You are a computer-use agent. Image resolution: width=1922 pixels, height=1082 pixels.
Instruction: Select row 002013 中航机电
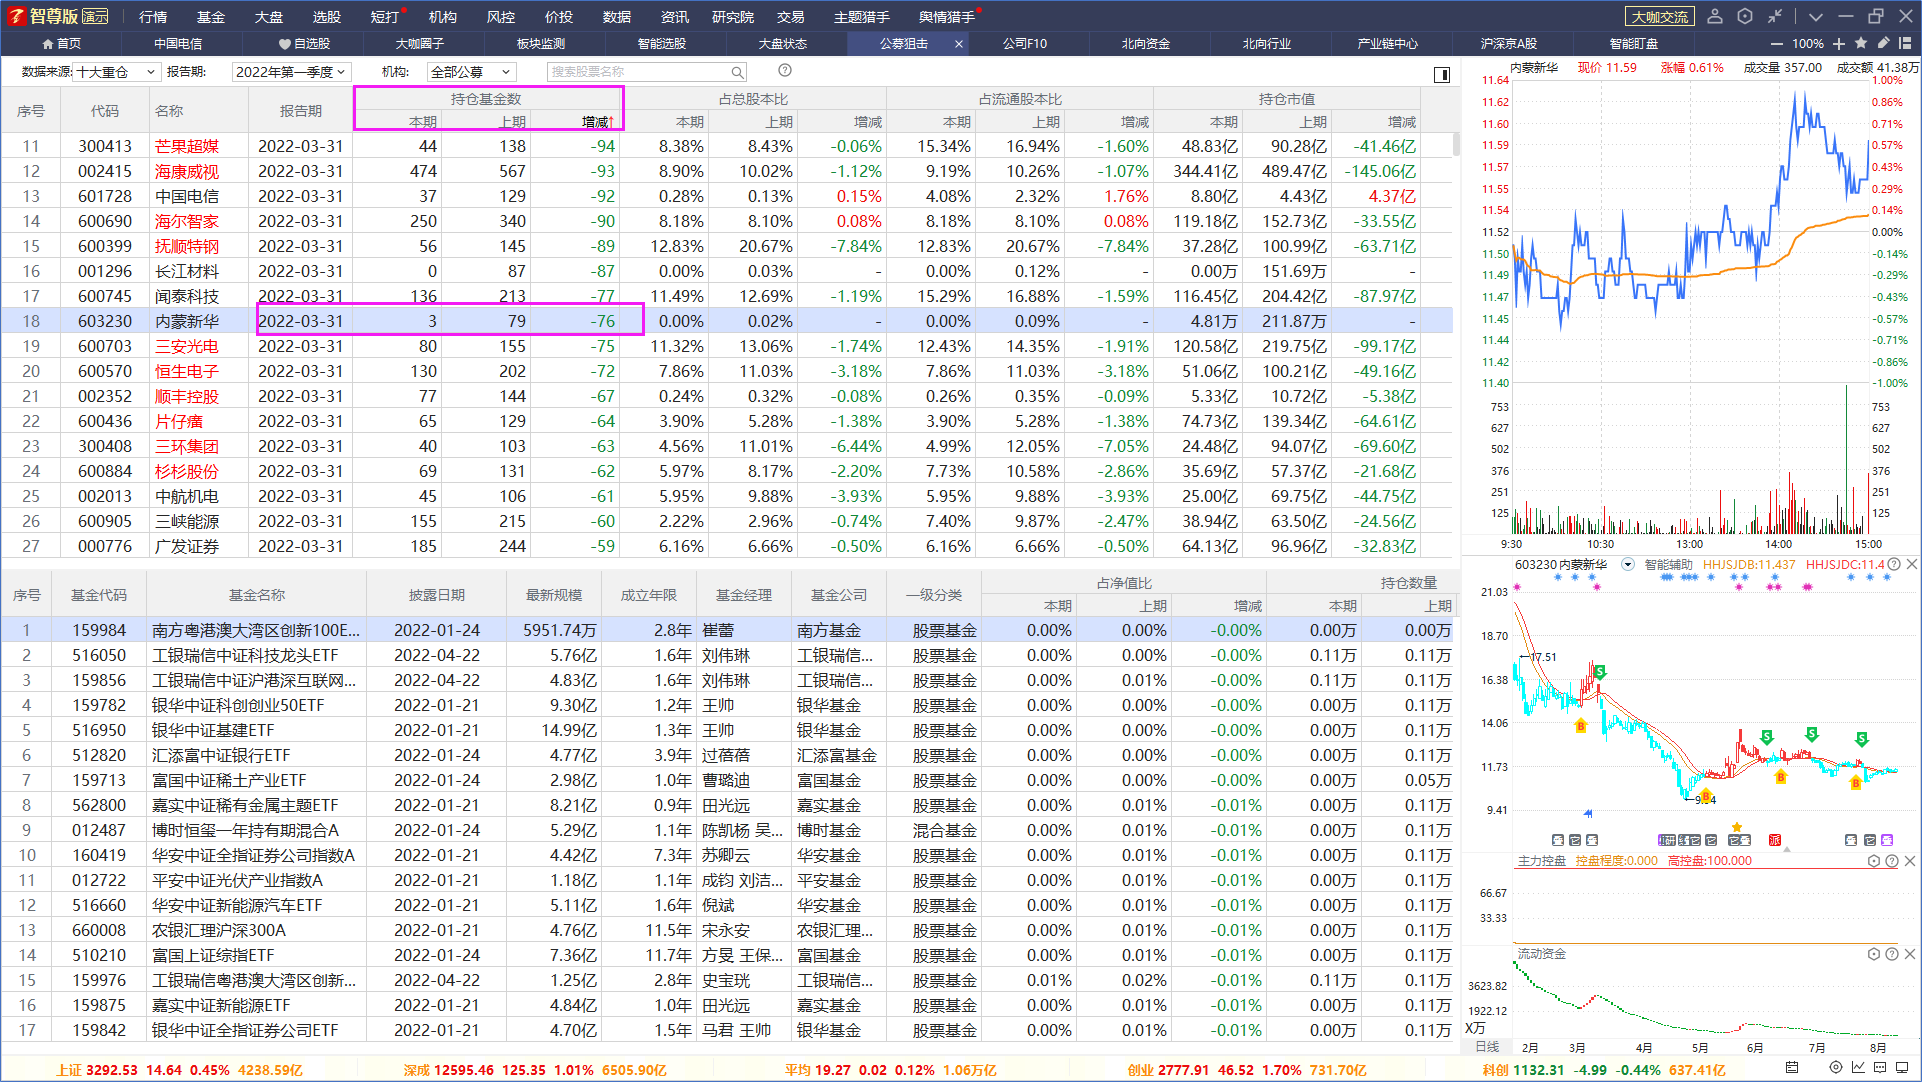click(727, 496)
